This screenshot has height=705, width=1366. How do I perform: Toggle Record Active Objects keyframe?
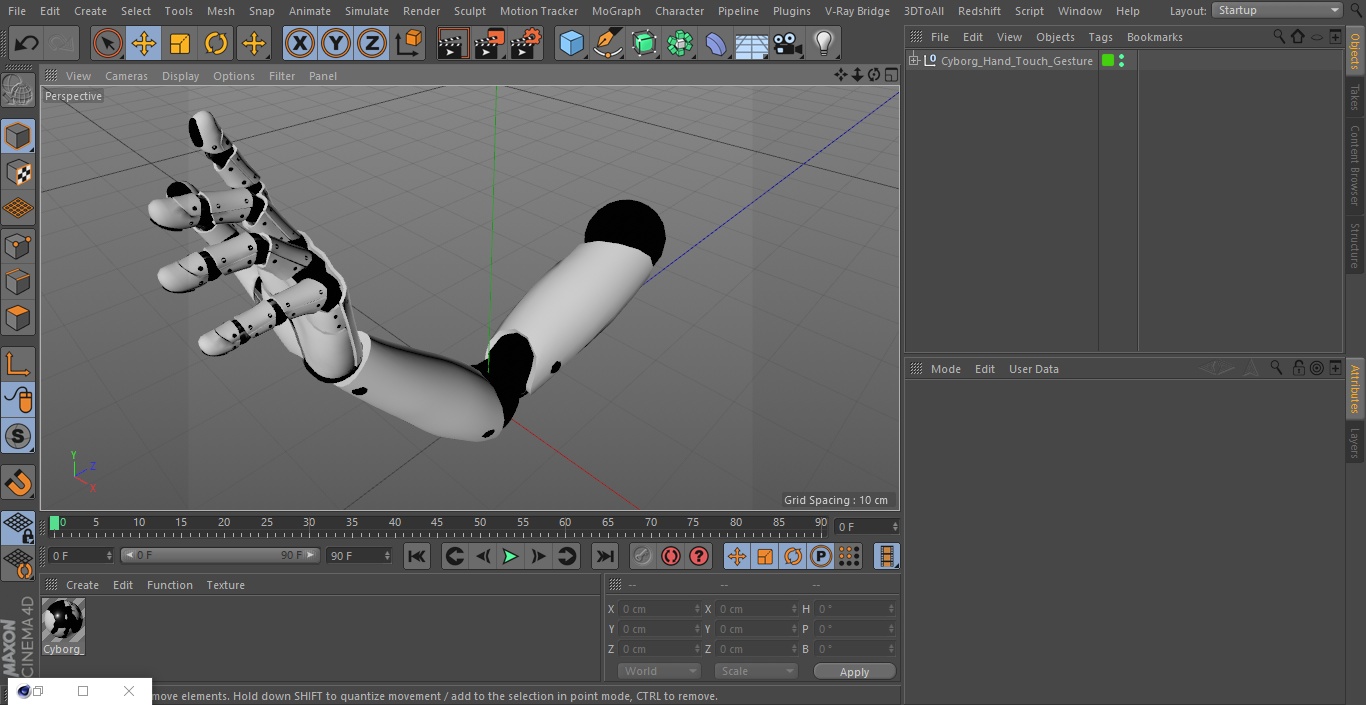(642, 556)
